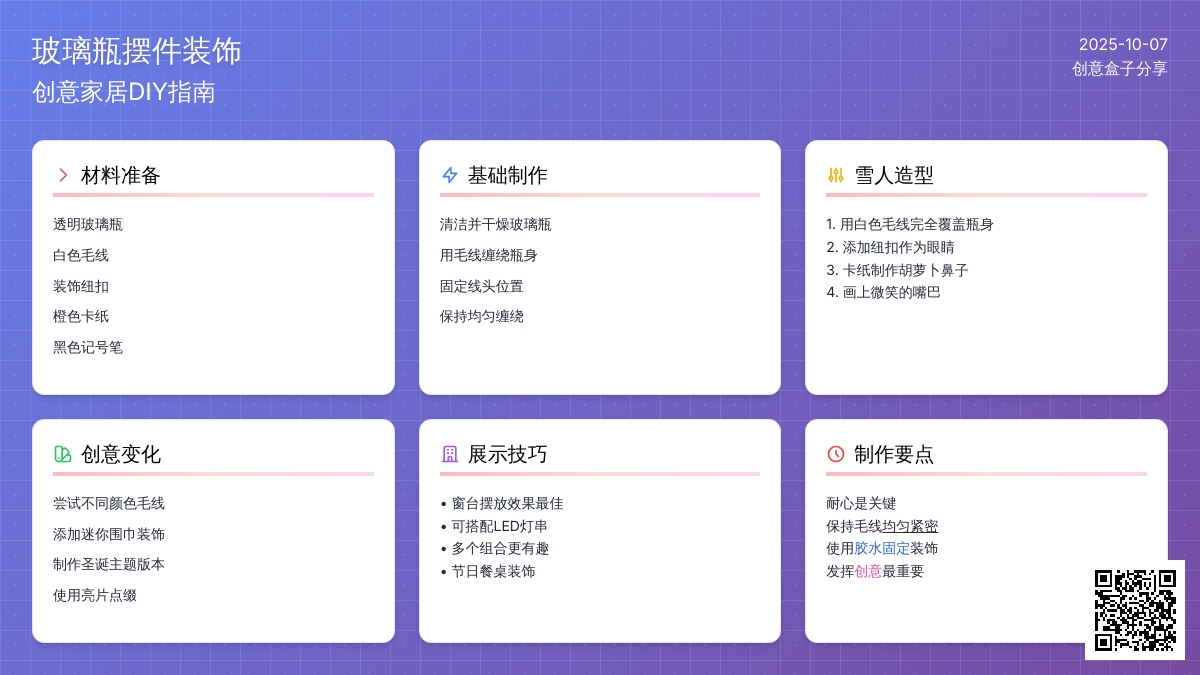The width and height of the screenshot is (1200, 675).
Task: Click the 用毛线缠绕瓶身 step
Action: tap(488, 255)
